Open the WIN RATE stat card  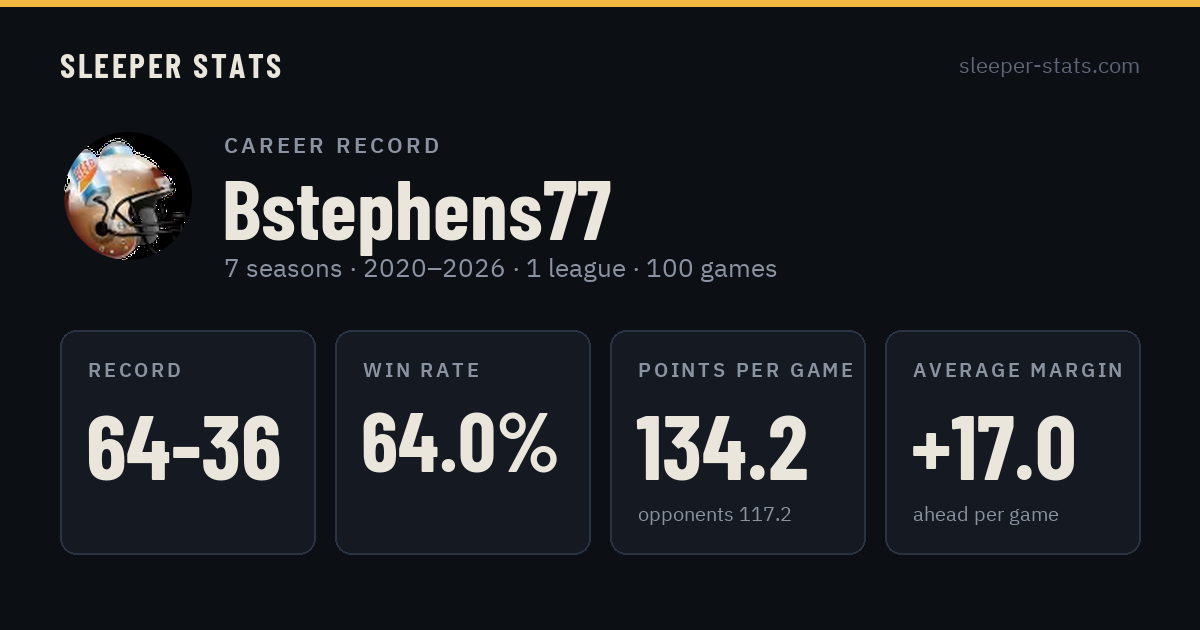pos(463,442)
